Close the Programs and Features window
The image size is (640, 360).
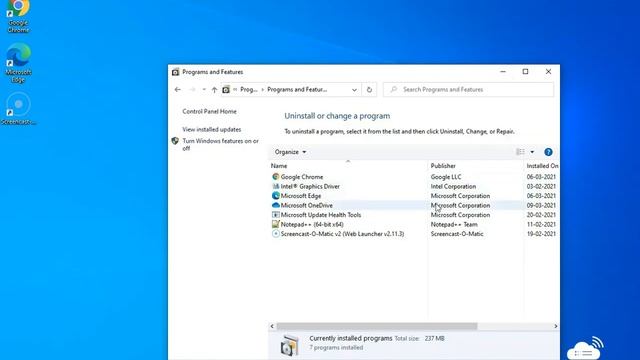coord(548,71)
